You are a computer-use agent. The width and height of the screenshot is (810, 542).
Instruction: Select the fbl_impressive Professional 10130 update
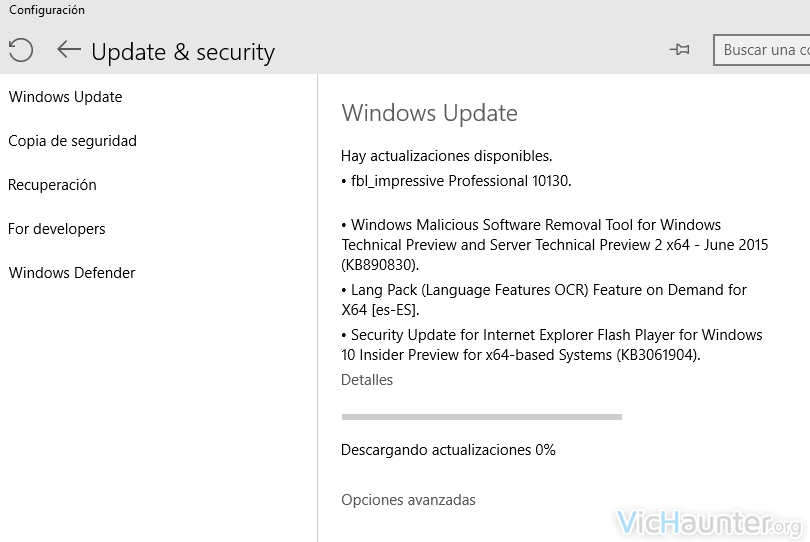pyautogui.click(x=456, y=181)
